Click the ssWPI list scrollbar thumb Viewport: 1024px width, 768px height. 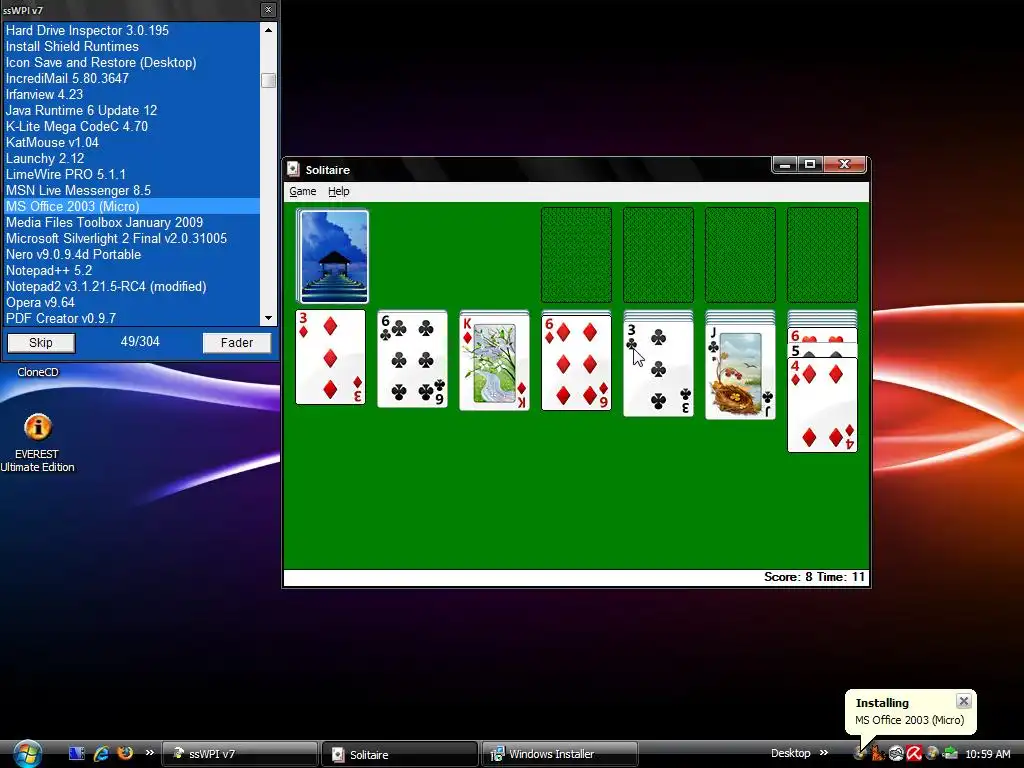tap(268, 80)
